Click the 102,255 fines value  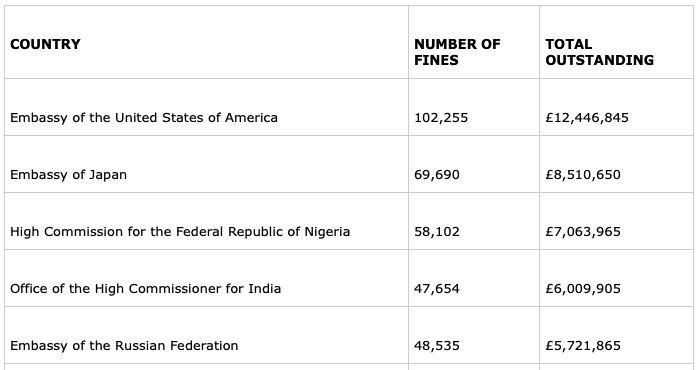(x=441, y=118)
